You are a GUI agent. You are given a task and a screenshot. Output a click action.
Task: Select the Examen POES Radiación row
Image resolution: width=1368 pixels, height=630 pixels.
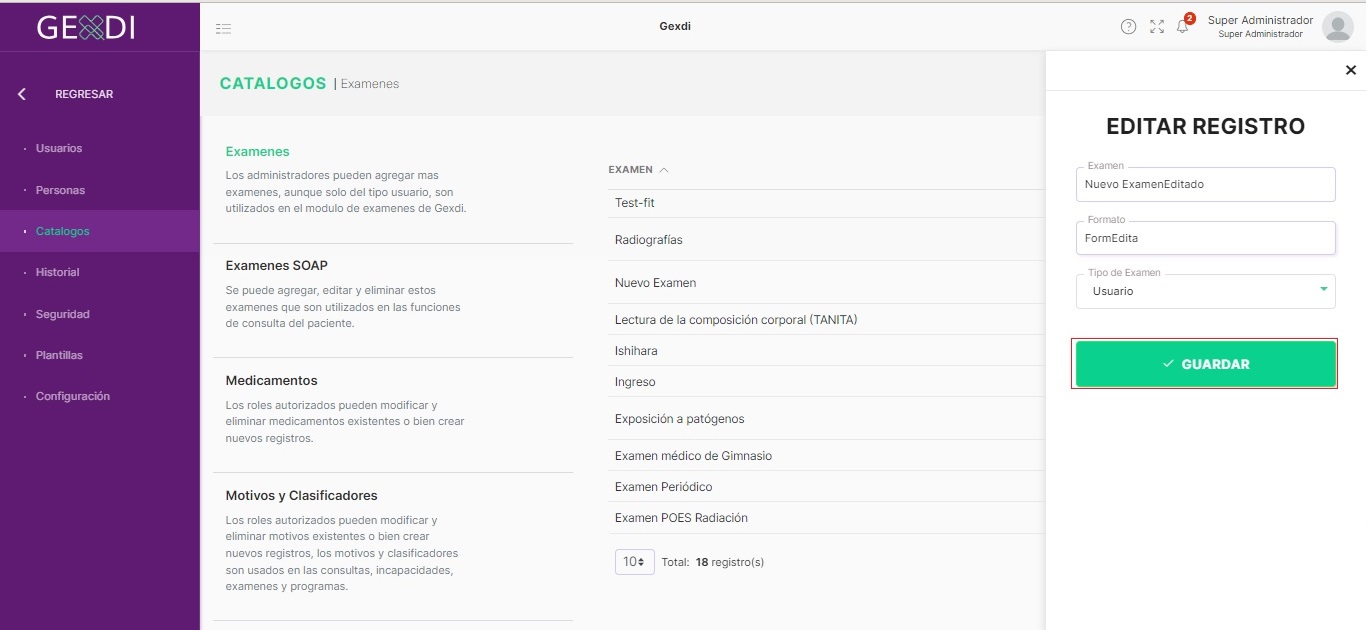(x=827, y=518)
